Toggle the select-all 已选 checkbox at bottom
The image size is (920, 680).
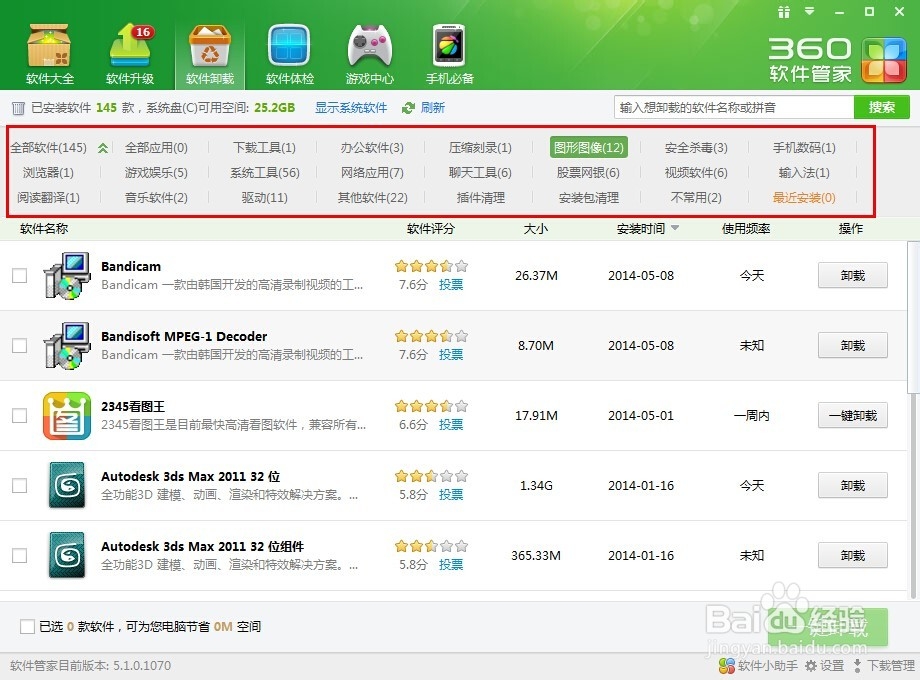(27, 627)
